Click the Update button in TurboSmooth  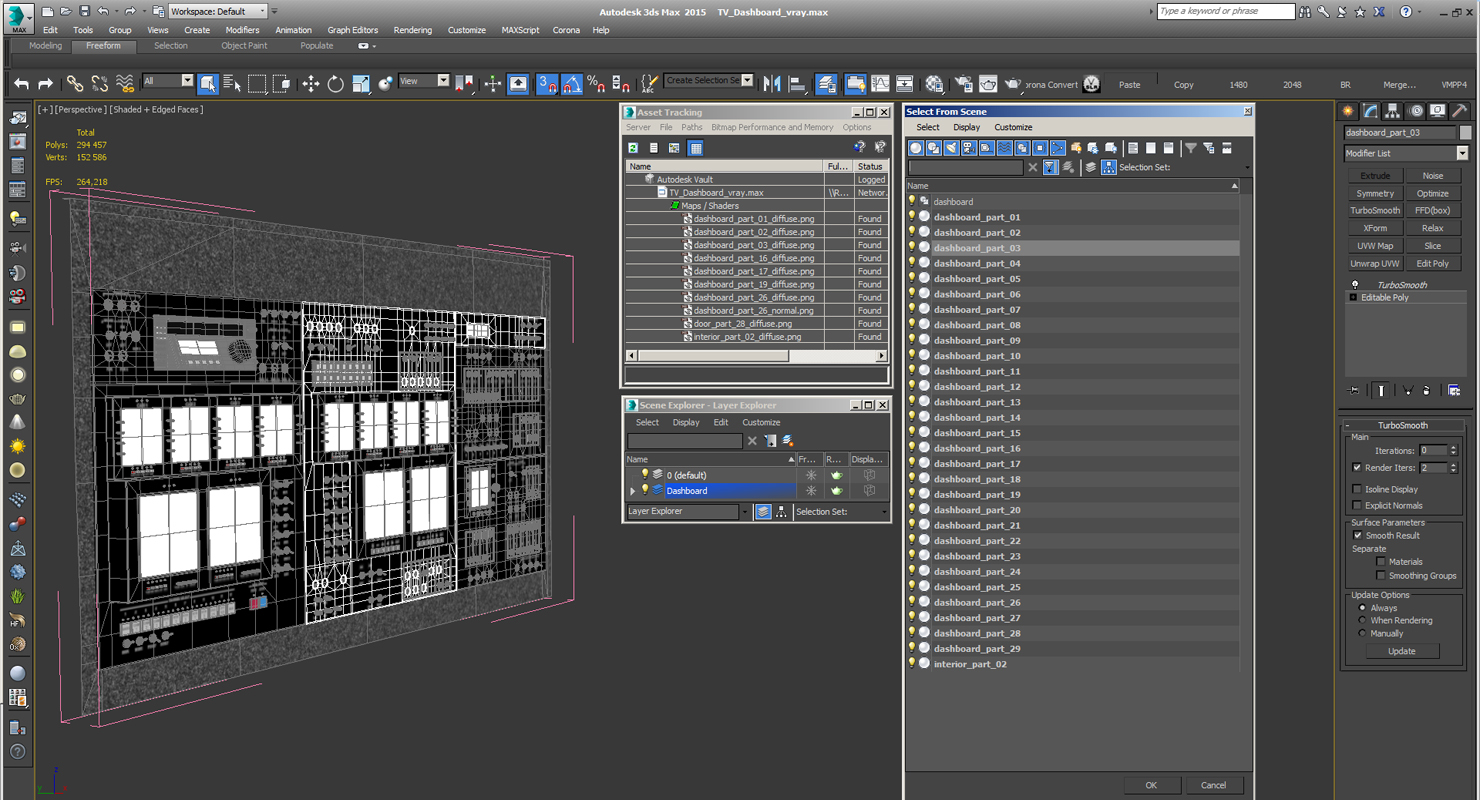point(1402,651)
